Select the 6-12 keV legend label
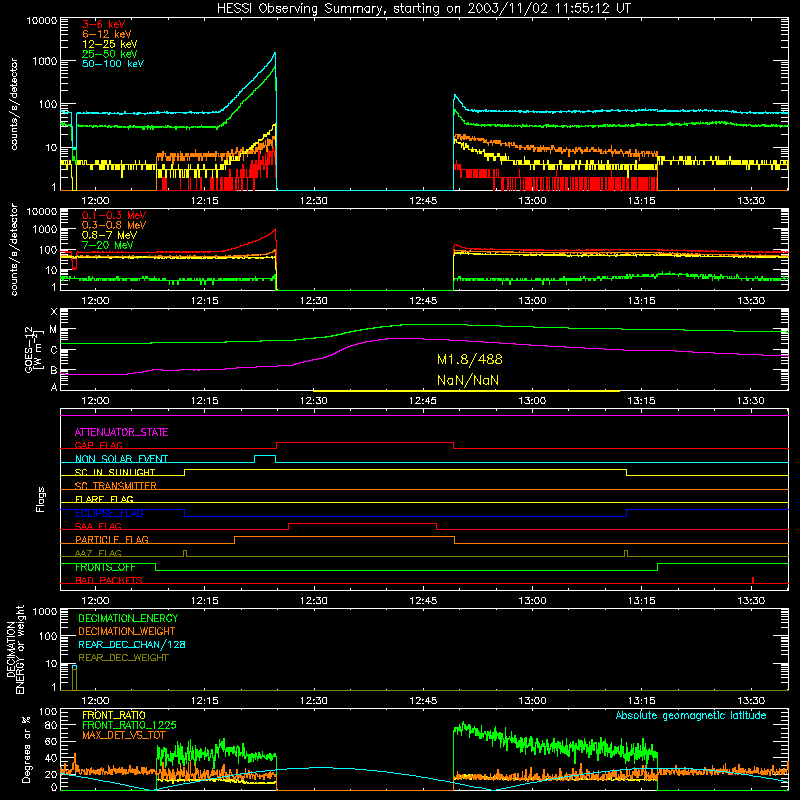Viewport: 800px width, 800px height. [x=107, y=34]
